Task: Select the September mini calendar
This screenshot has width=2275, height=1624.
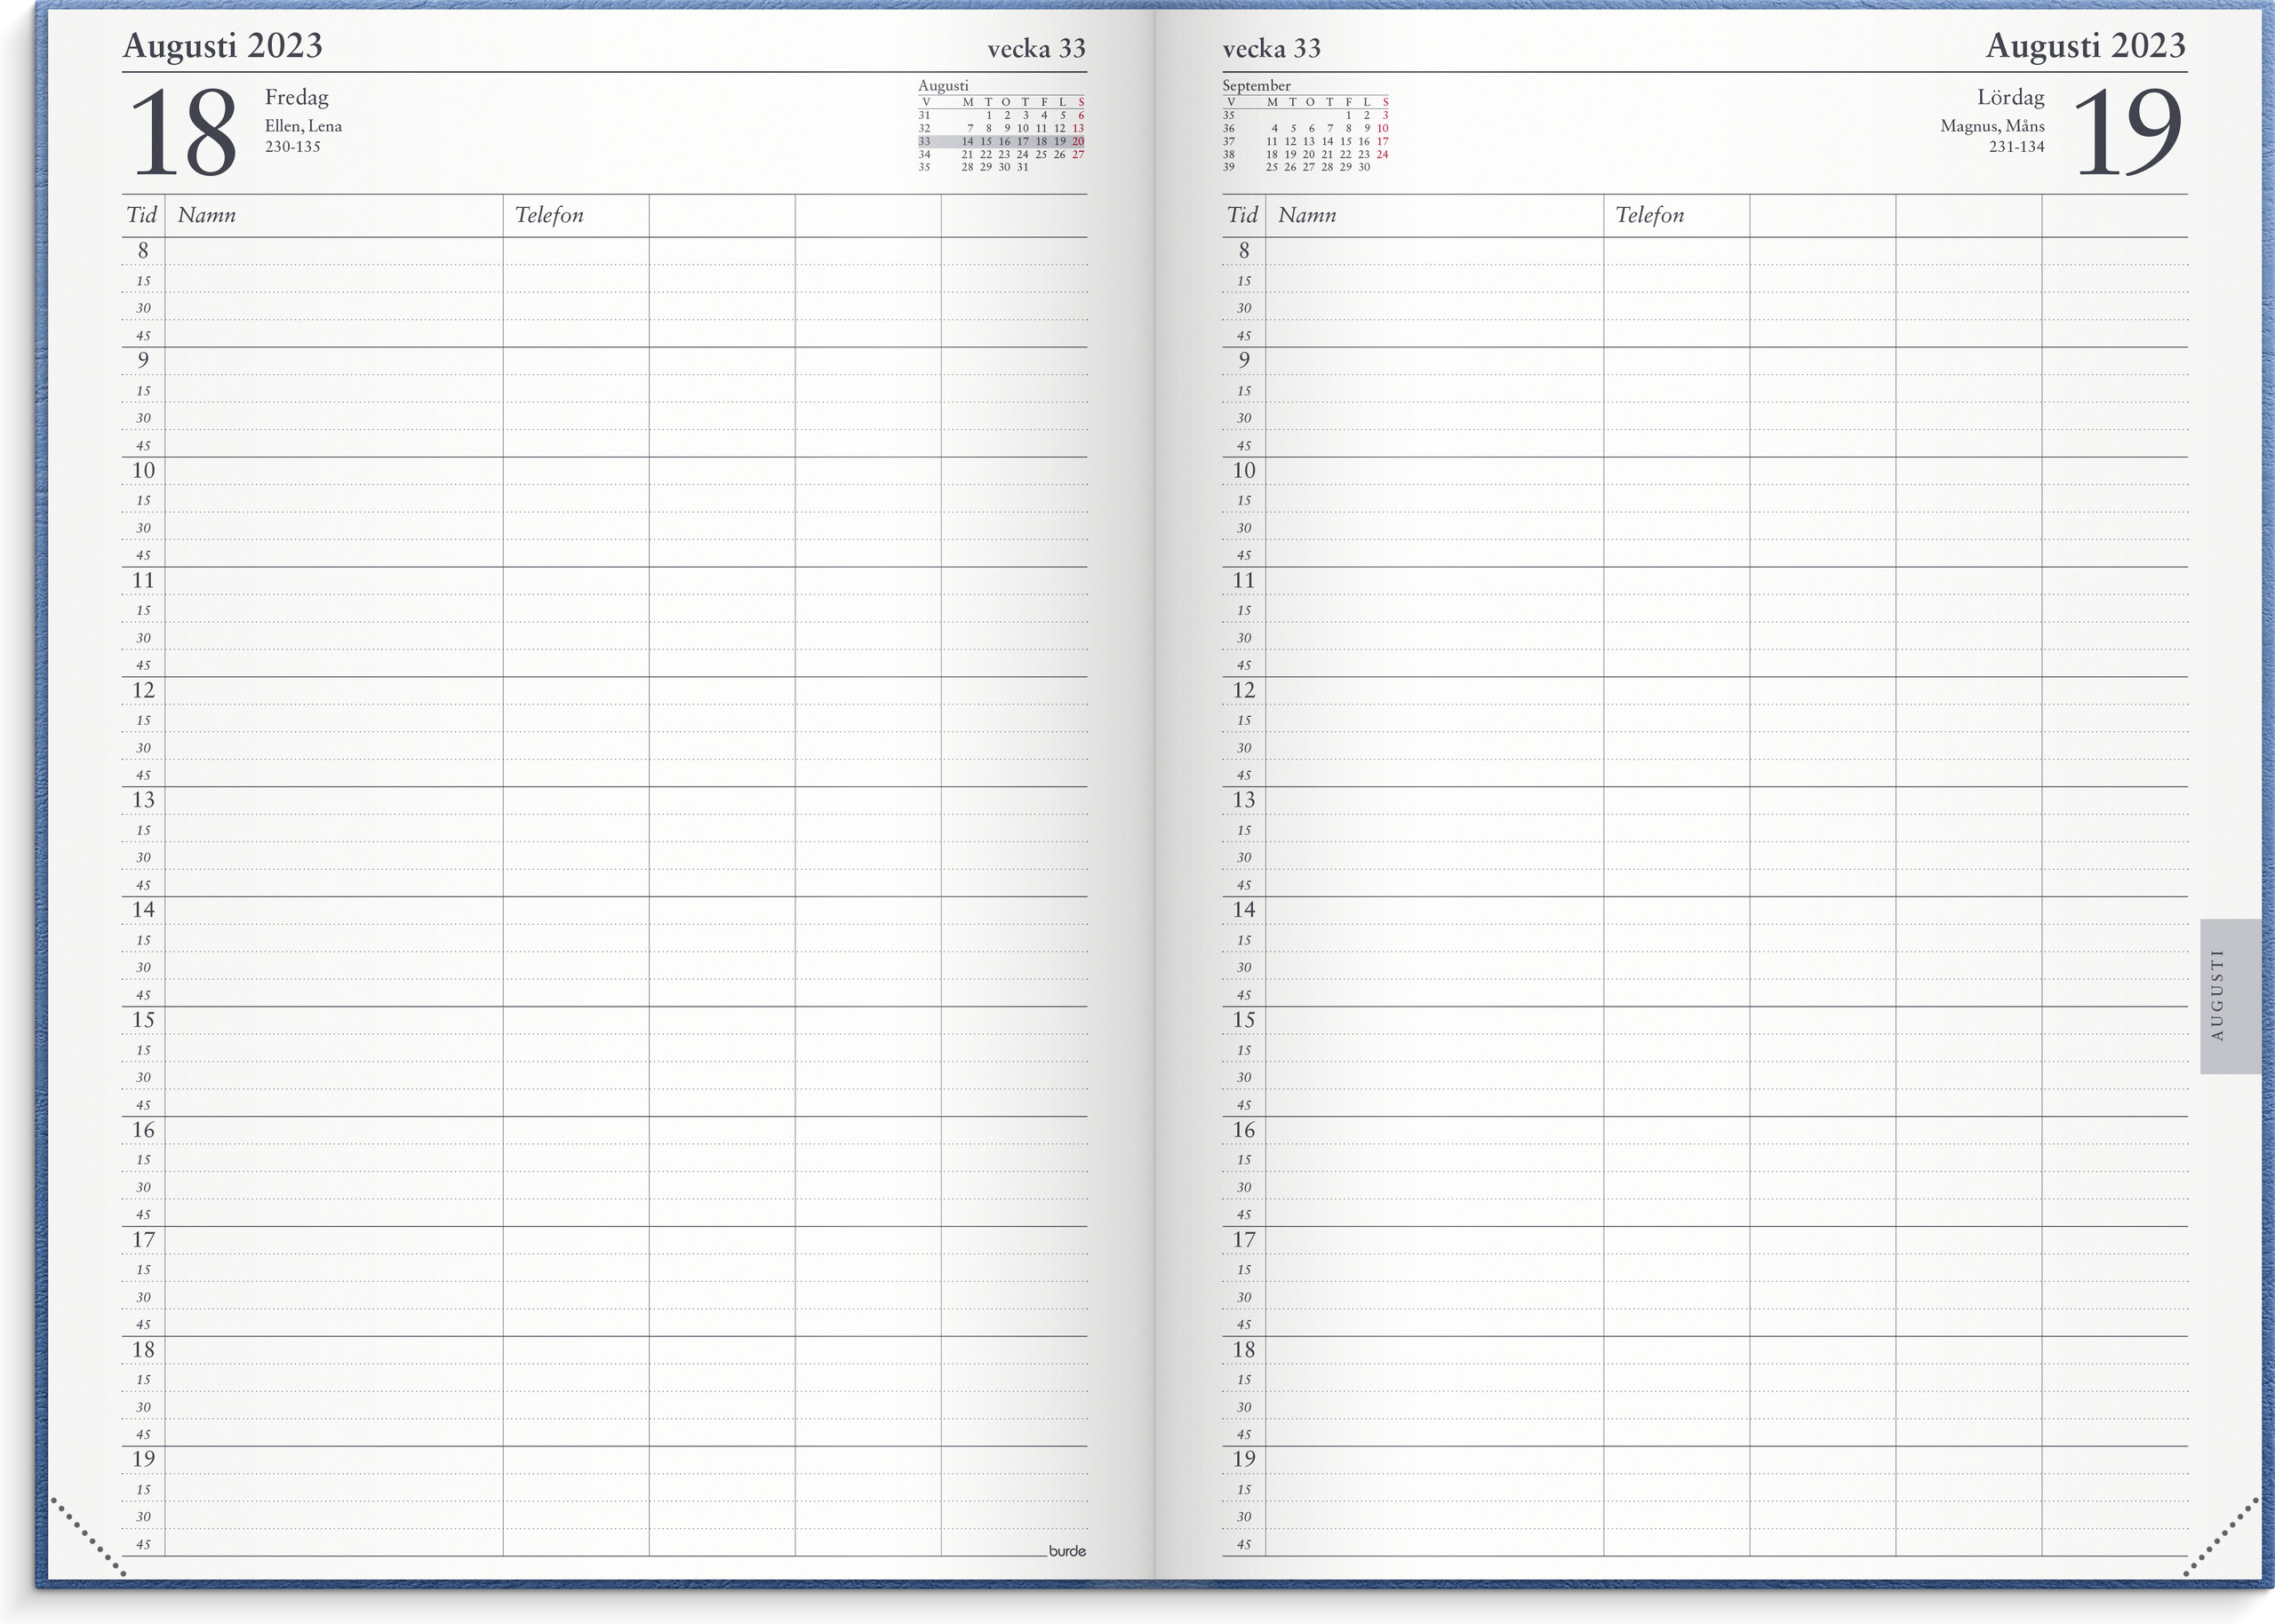Action: click(x=1305, y=127)
